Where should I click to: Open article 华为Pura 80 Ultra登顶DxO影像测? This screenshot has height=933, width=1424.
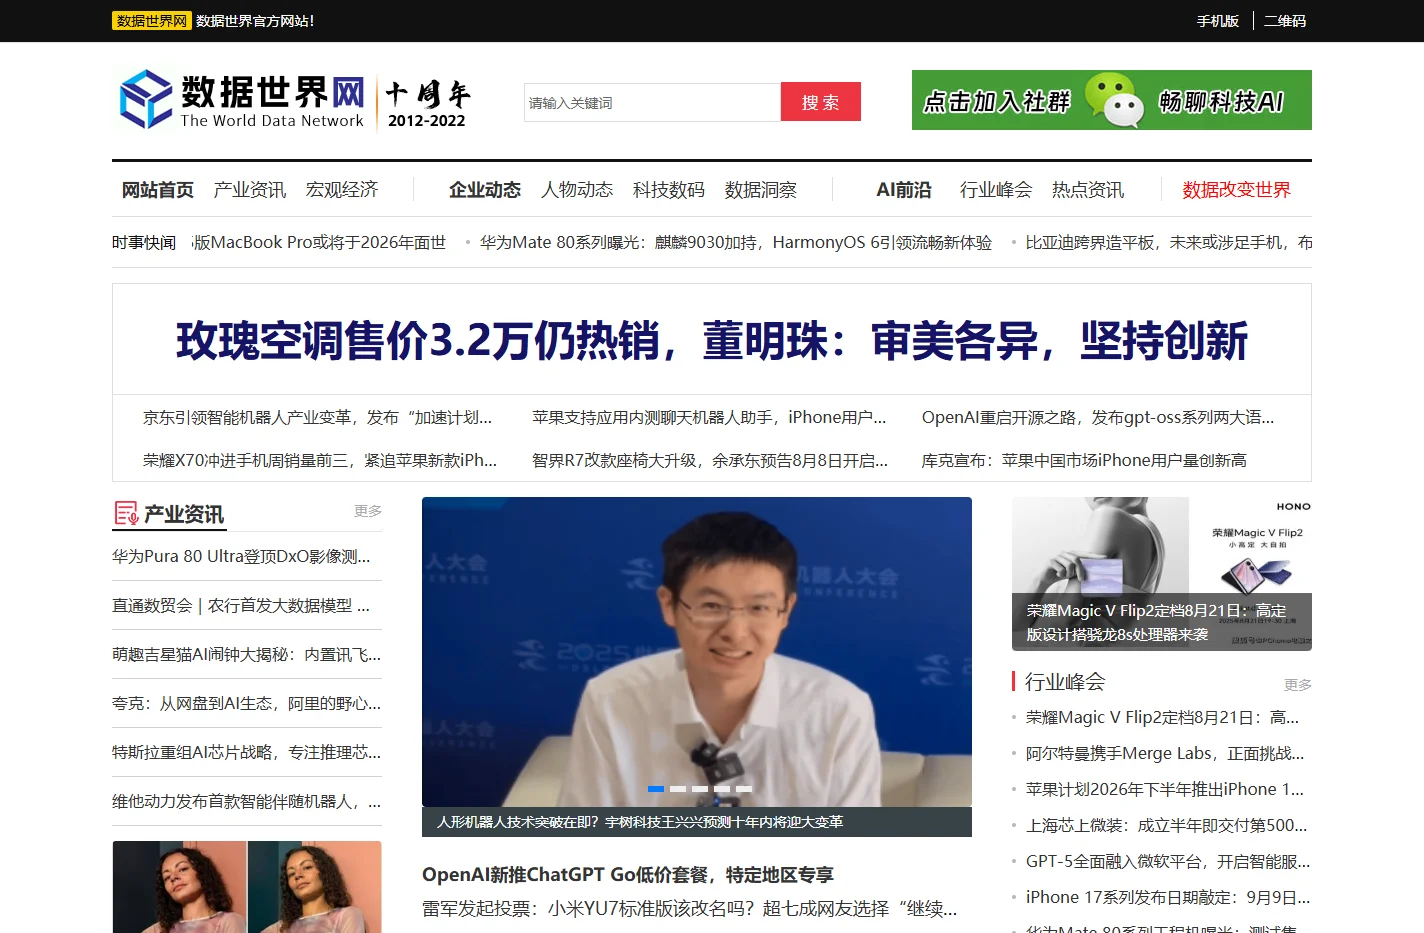coord(241,556)
